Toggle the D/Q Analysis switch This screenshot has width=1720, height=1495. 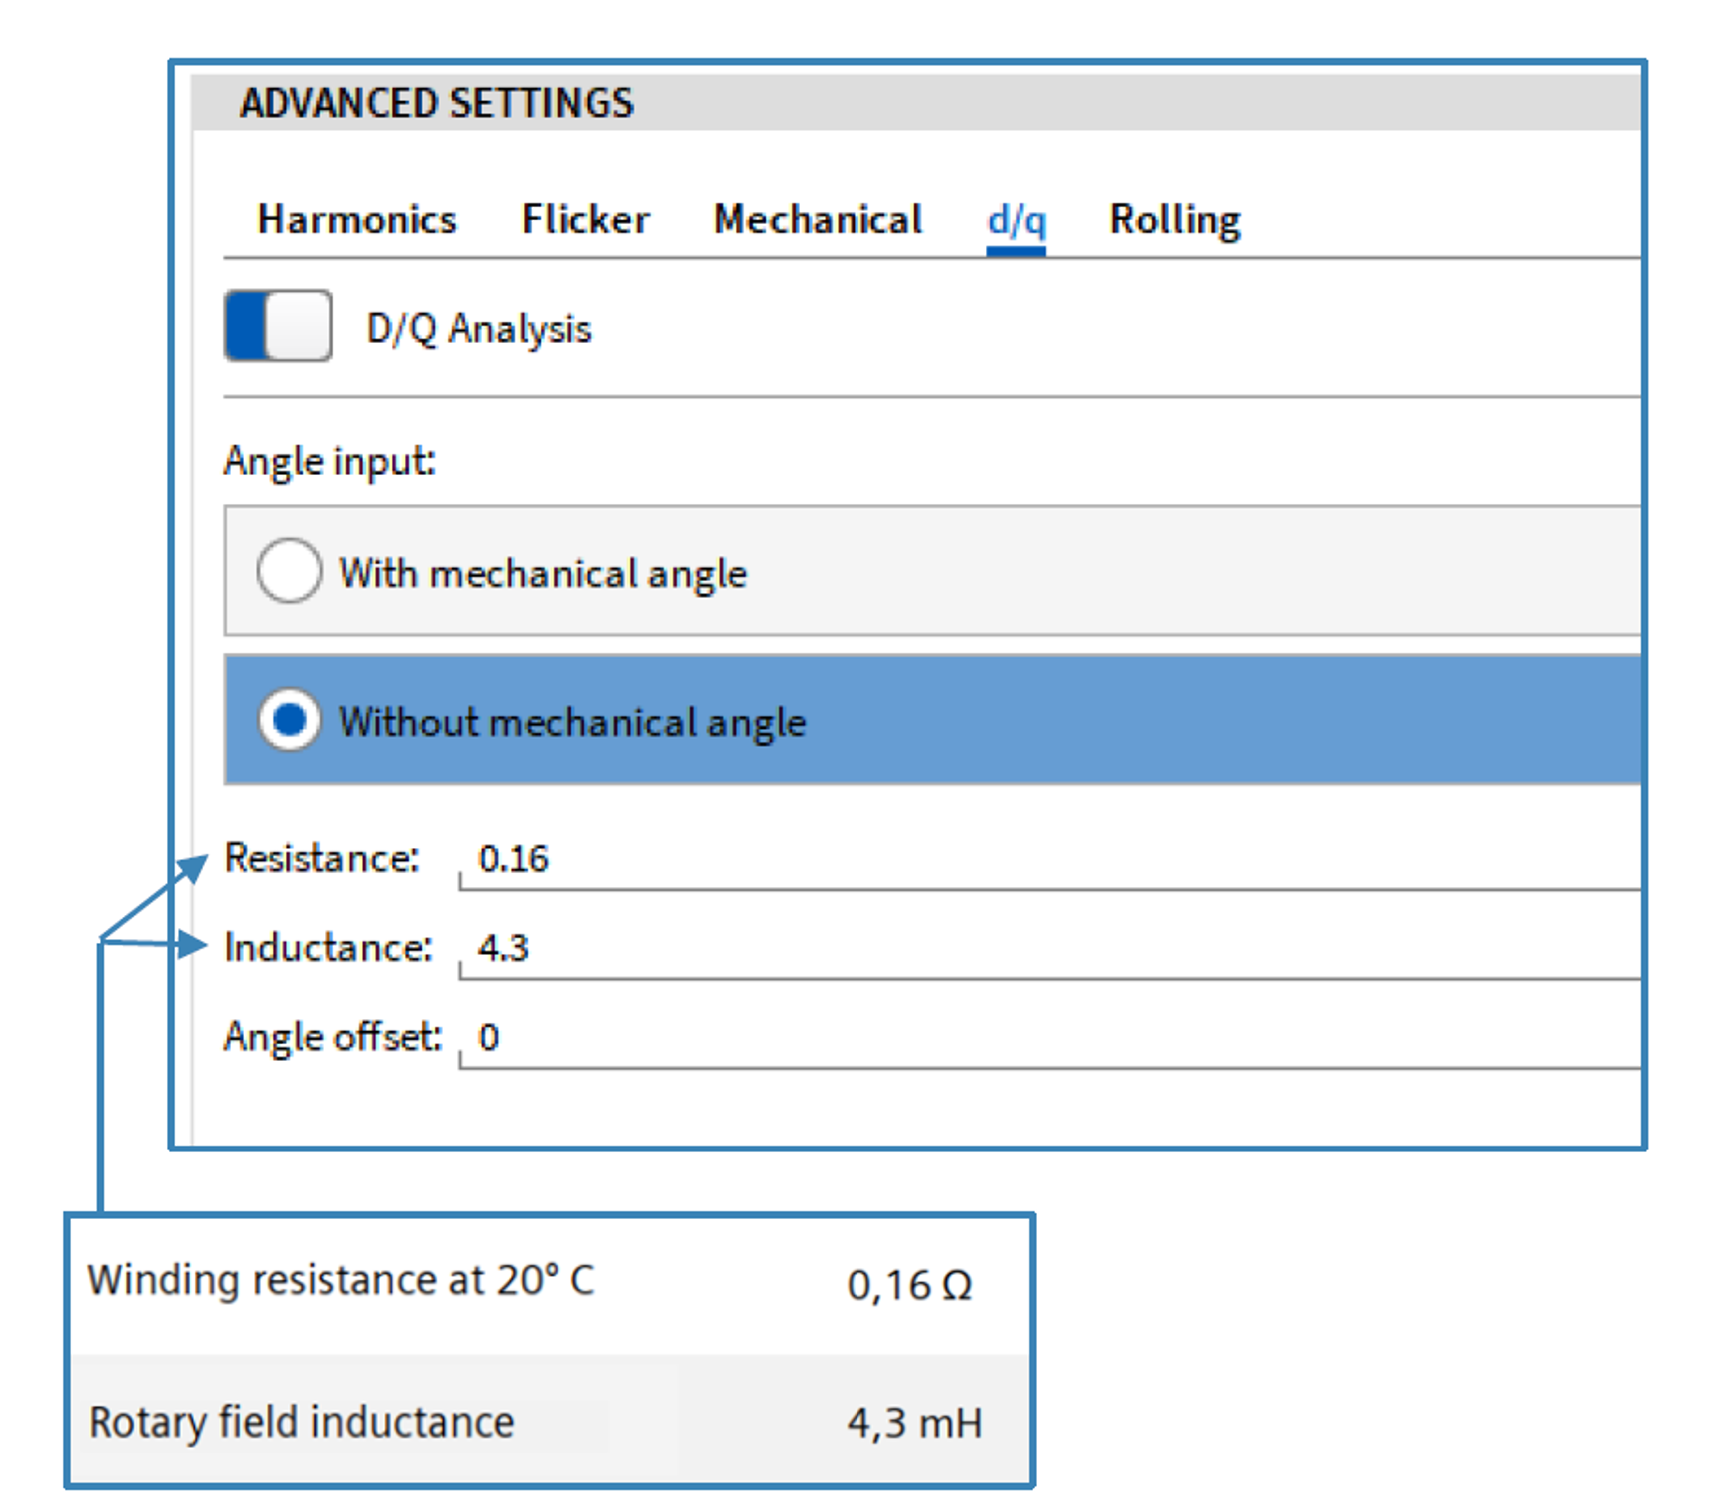click(x=278, y=326)
